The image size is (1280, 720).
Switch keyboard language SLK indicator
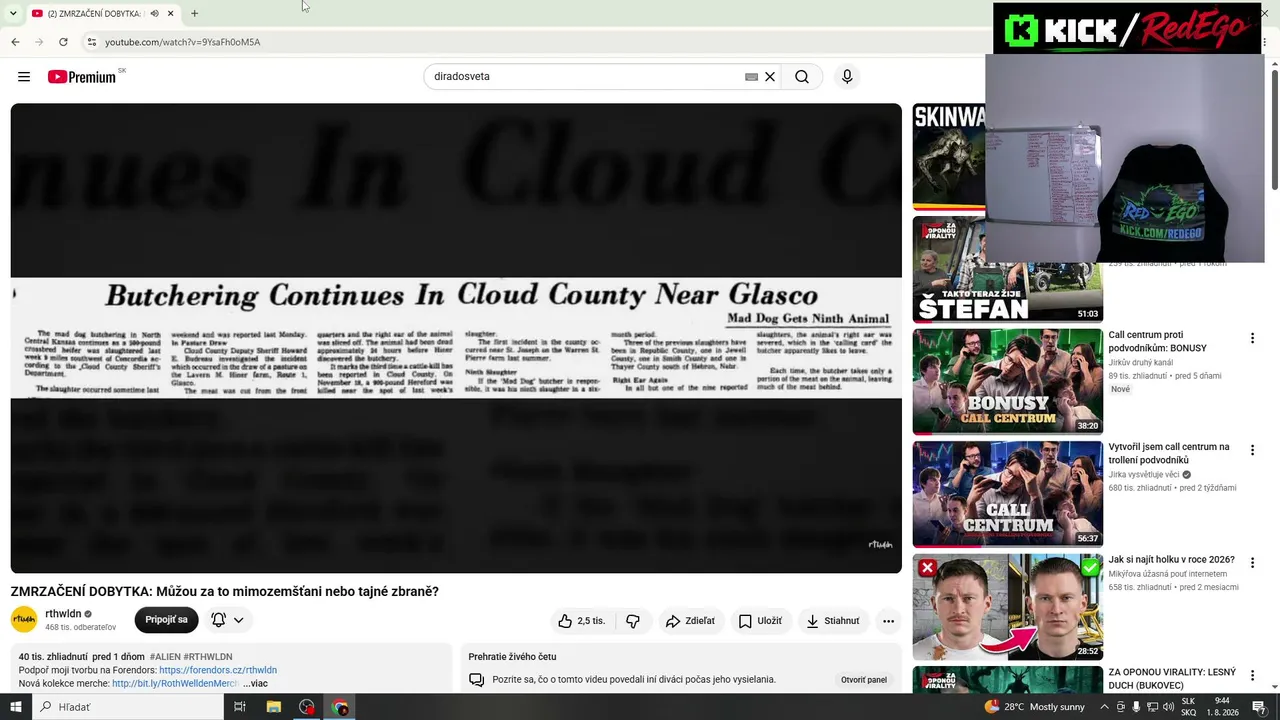click(1189, 707)
